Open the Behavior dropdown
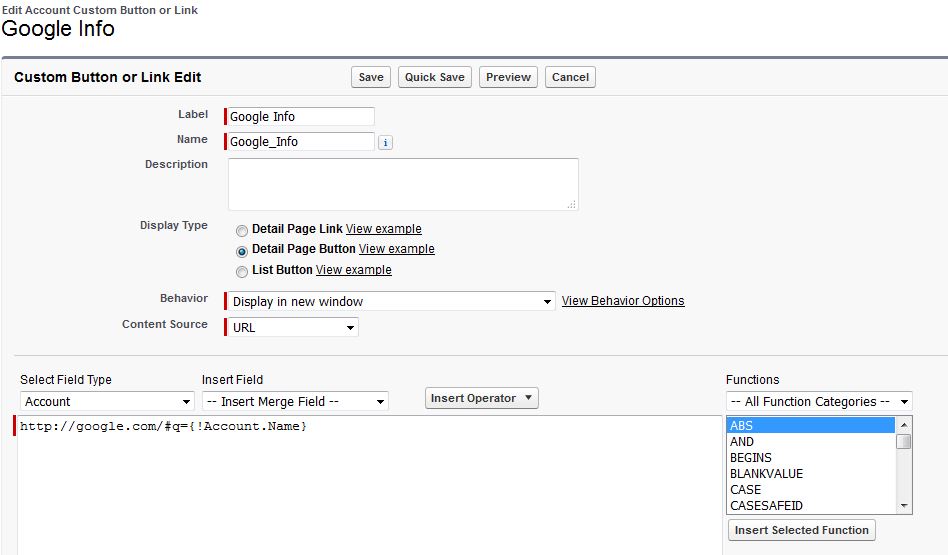This screenshot has width=948, height=555. coord(390,301)
